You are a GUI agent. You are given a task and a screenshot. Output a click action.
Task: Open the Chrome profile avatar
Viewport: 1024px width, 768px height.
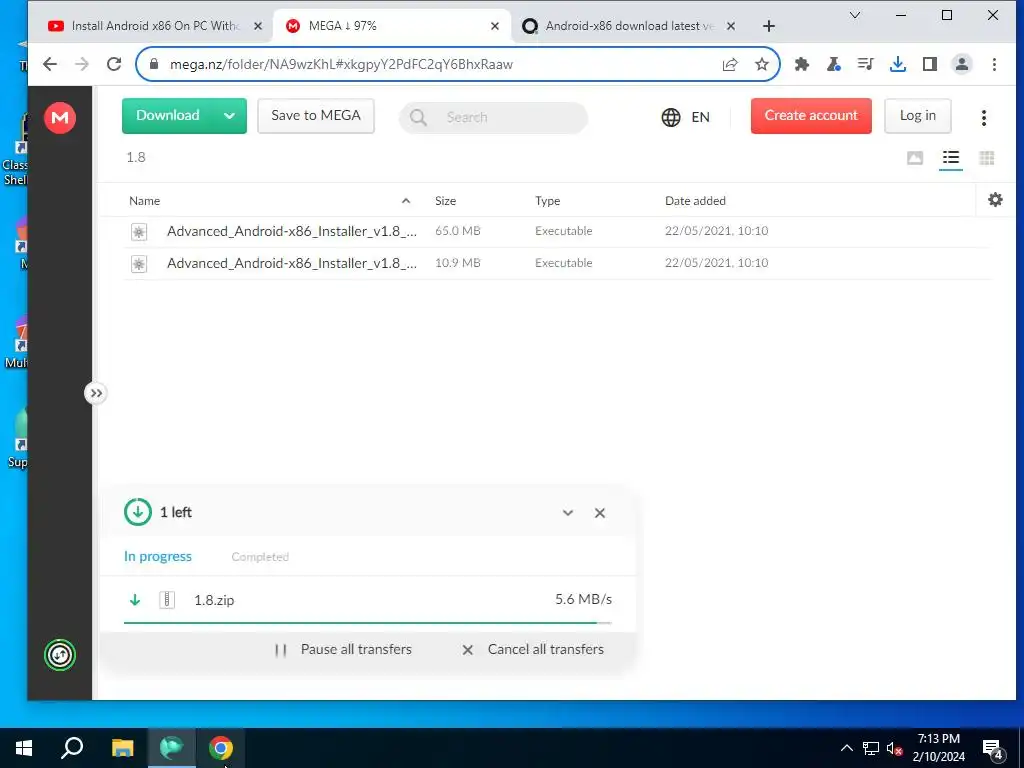coord(962,64)
